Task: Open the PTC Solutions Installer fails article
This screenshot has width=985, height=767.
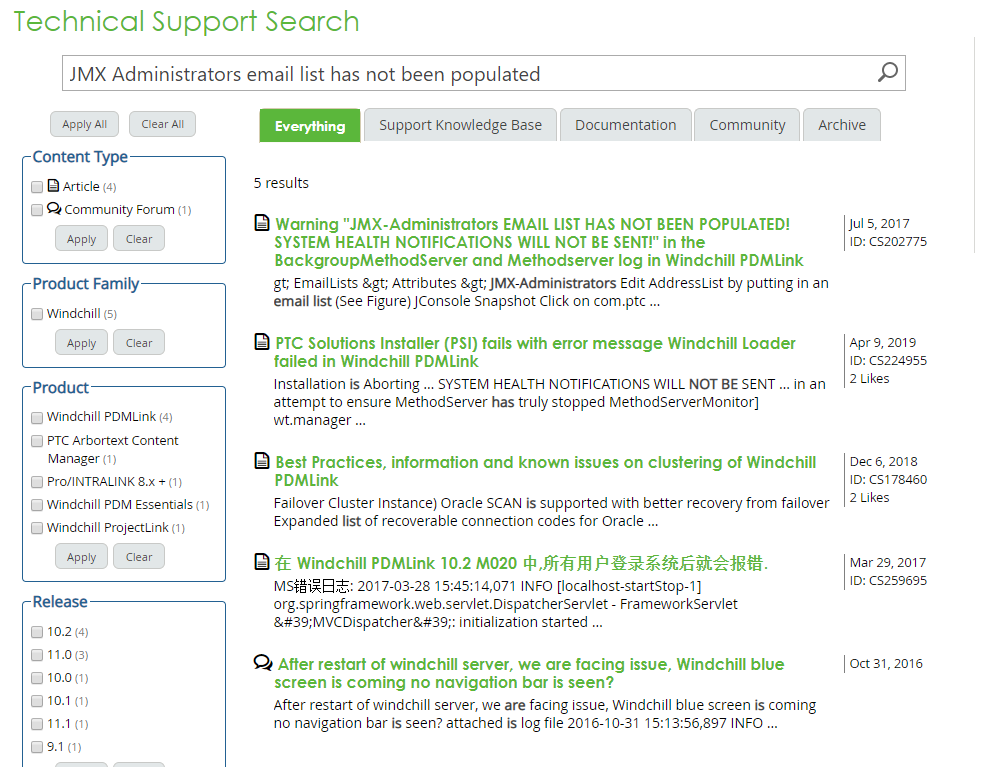Action: (x=535, y=352)
